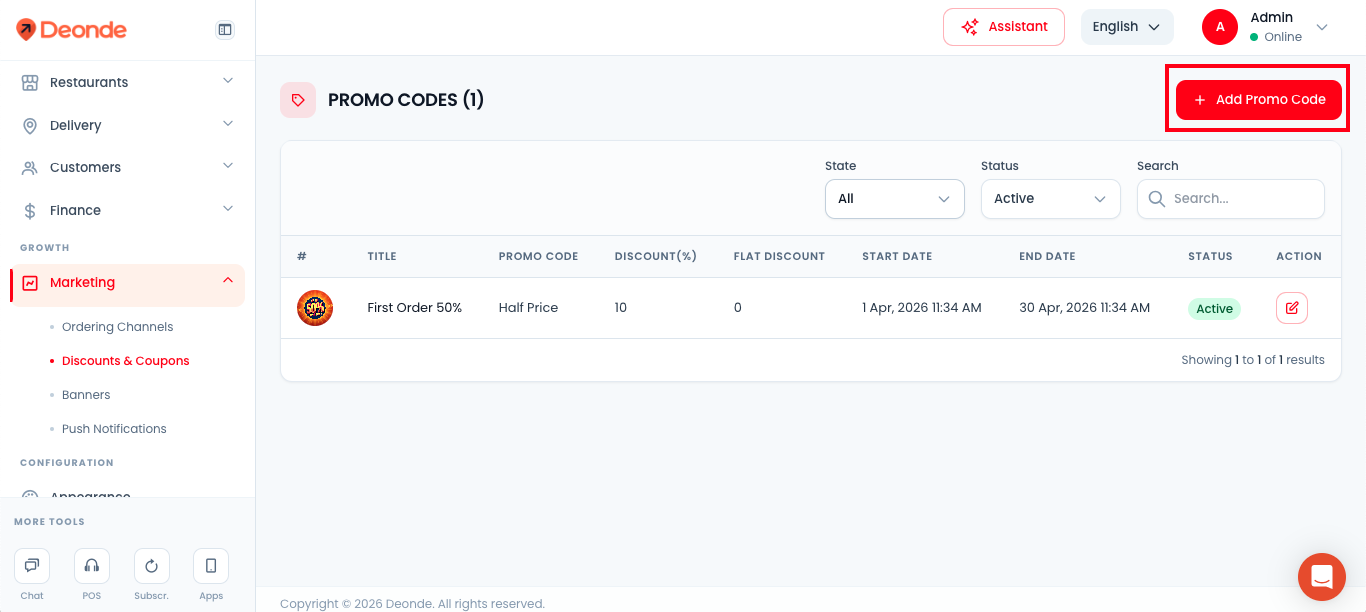Click the Deonde logo
Viewport: 1366px width, 612px height.
(71, 29)
